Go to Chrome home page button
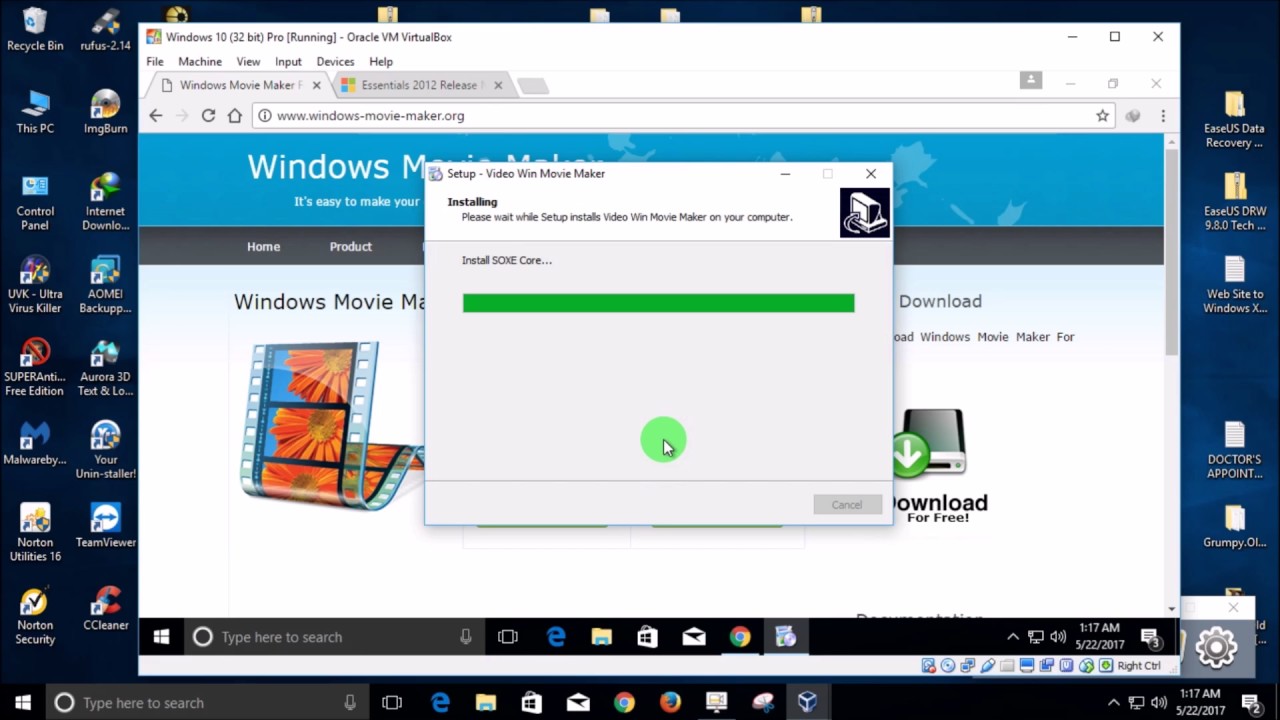The width and height of the screenshot is (1280, 720). (x=234, y=116)
